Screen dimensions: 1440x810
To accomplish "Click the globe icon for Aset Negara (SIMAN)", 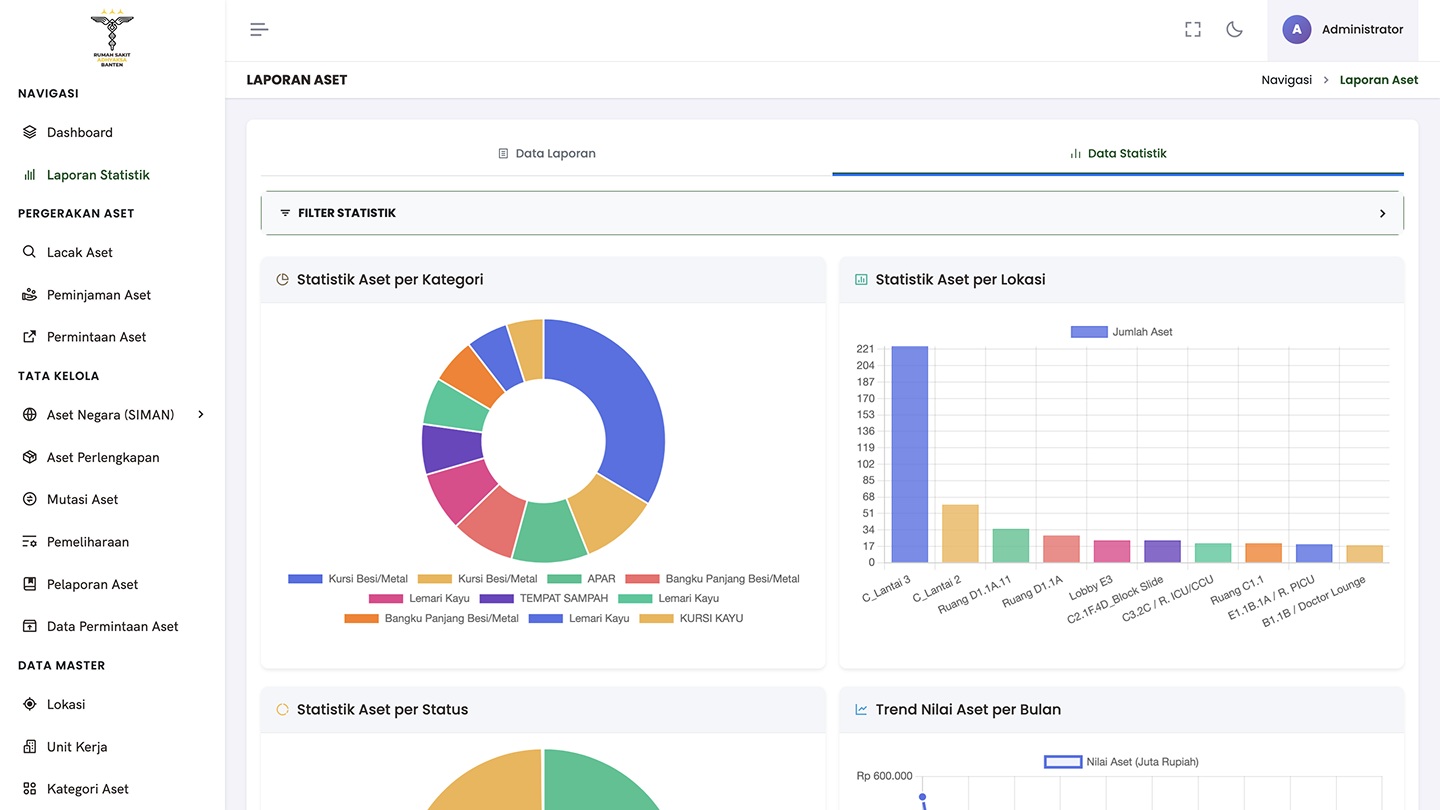I will pyautogui.click(x=30, y=415).
